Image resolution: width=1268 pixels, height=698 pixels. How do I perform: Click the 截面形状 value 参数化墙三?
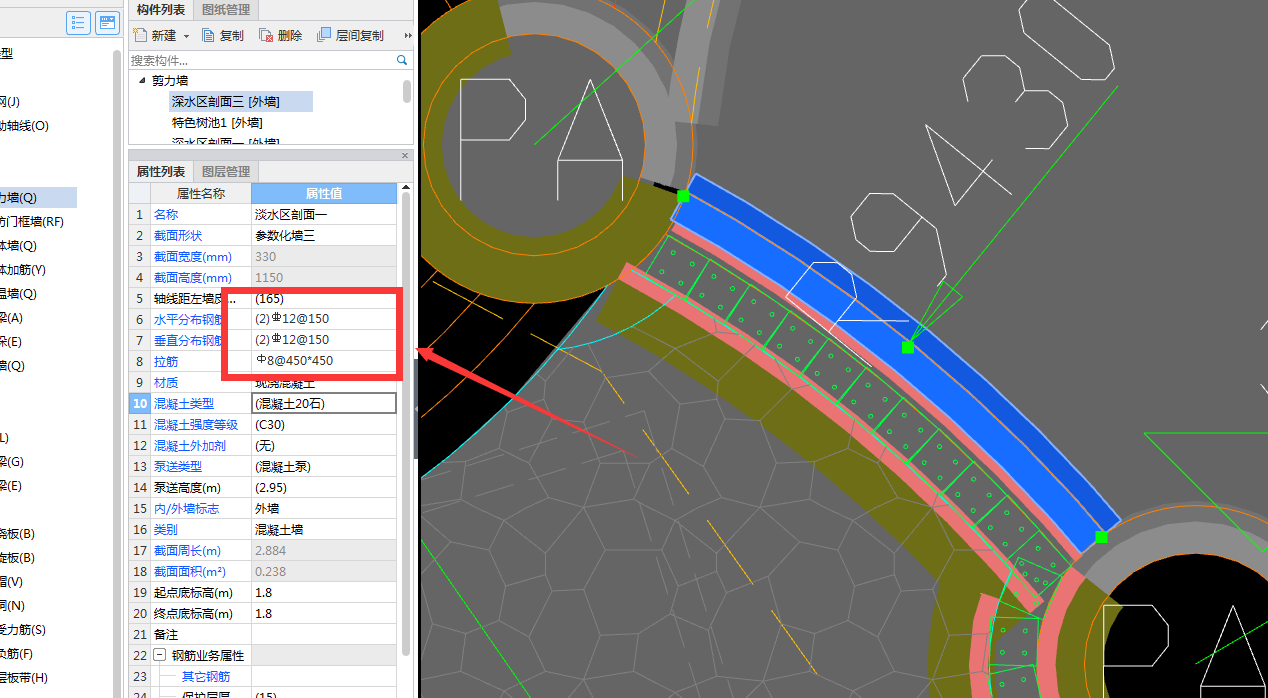tap(323, 235)
